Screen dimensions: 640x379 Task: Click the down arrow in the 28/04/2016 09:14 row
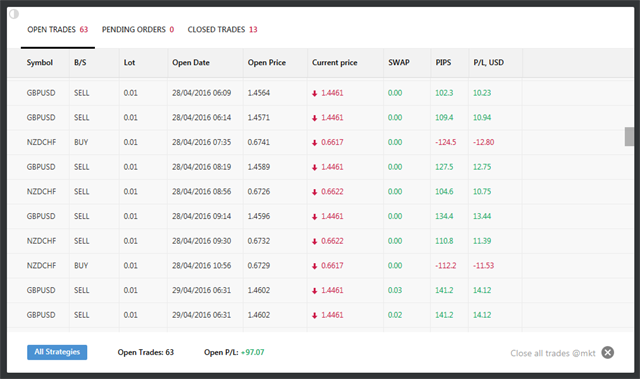(314, 217)
